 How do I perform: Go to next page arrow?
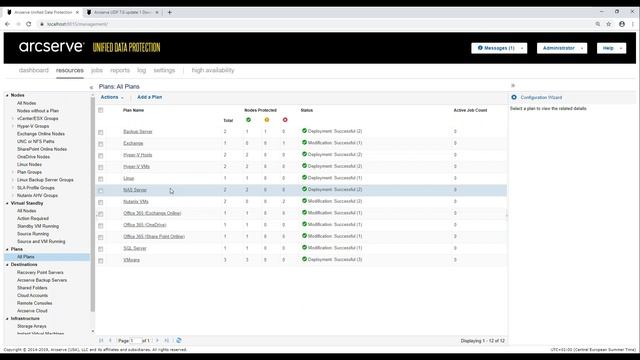point(158,340)
